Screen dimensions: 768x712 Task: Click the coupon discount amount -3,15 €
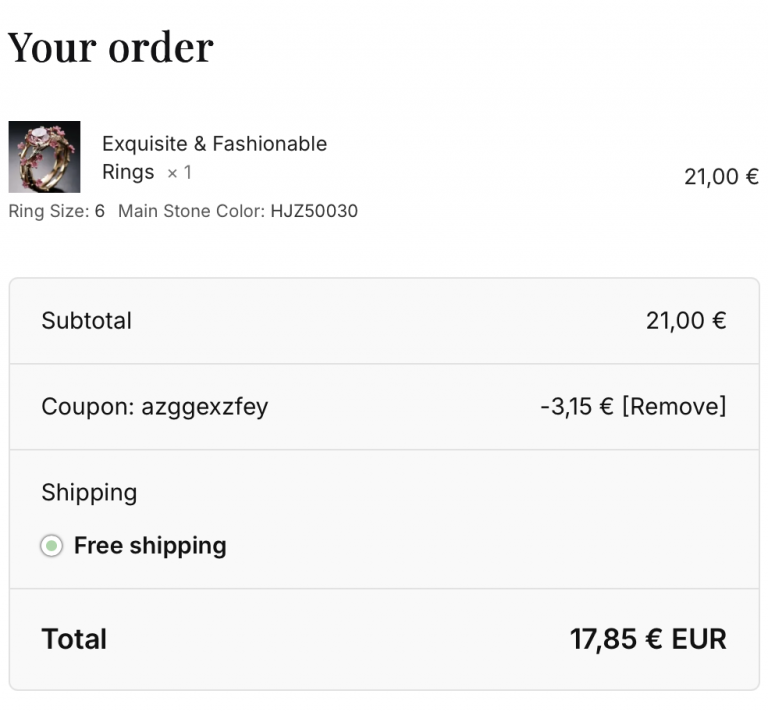pos(576,407)
